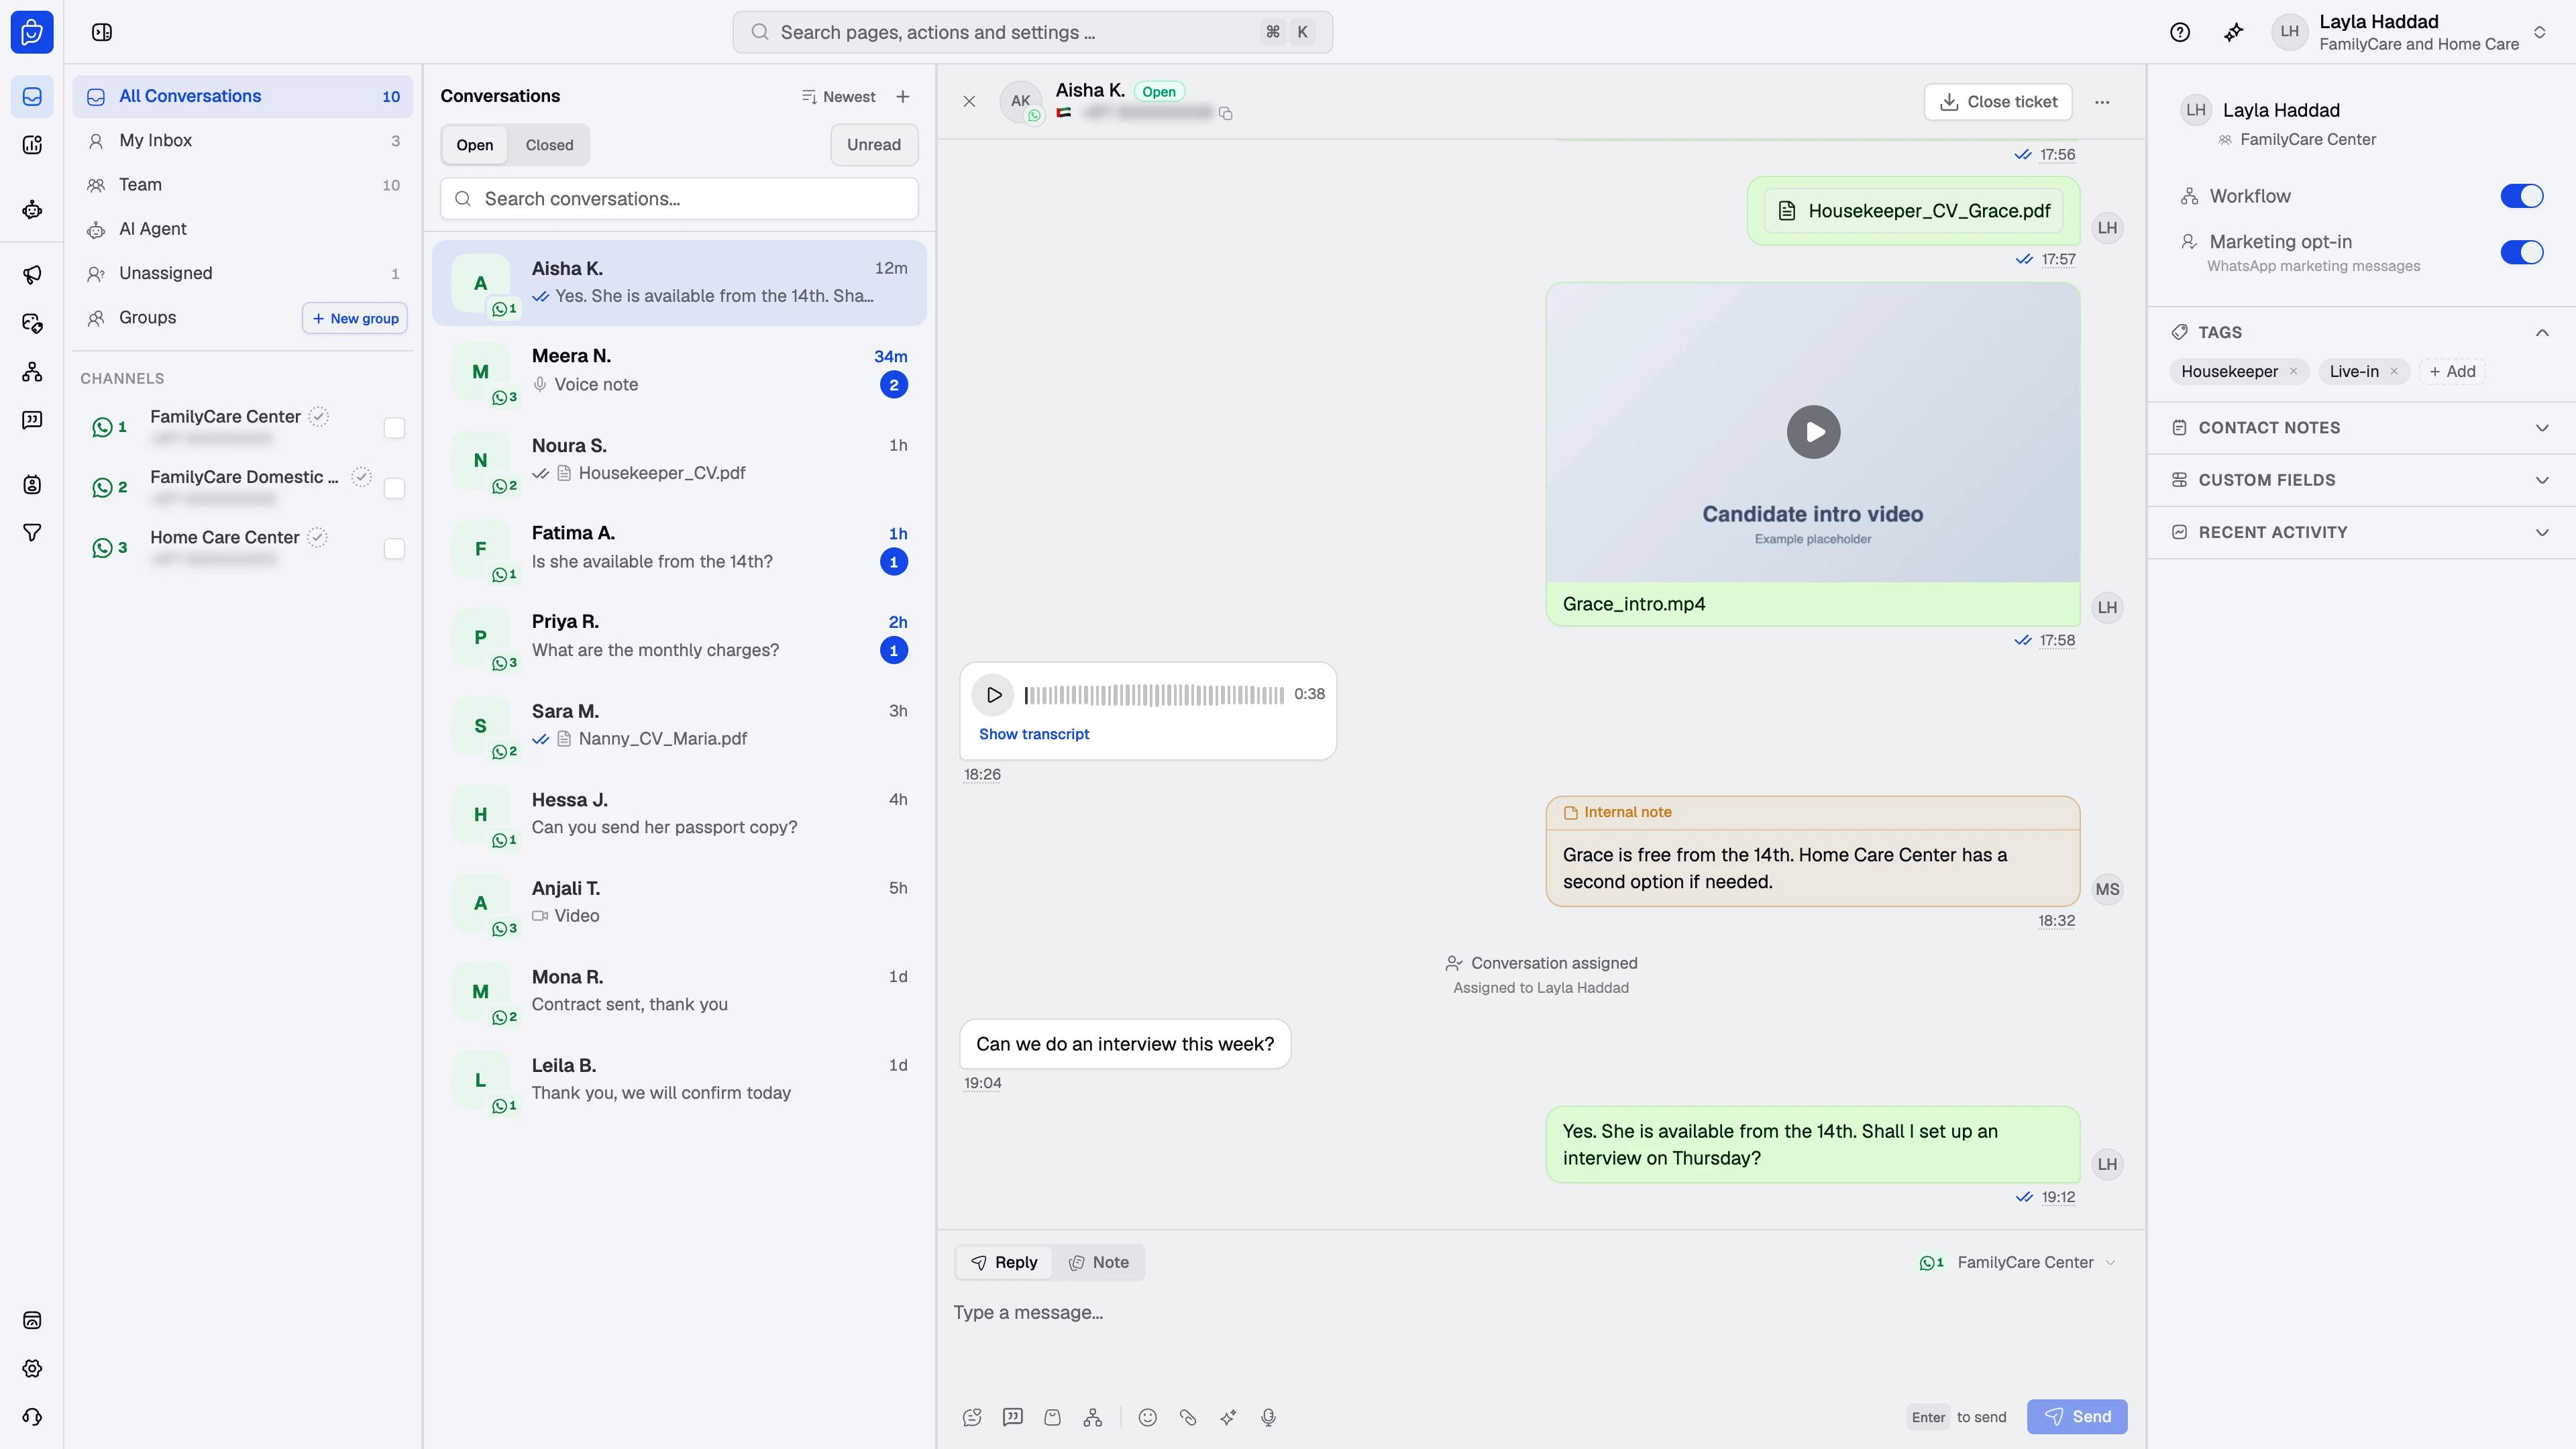The height and width of the screenshot is (1449, 2576).
Task: Close the Aisha K. conversation panel
Action: (x=969, y=101)
